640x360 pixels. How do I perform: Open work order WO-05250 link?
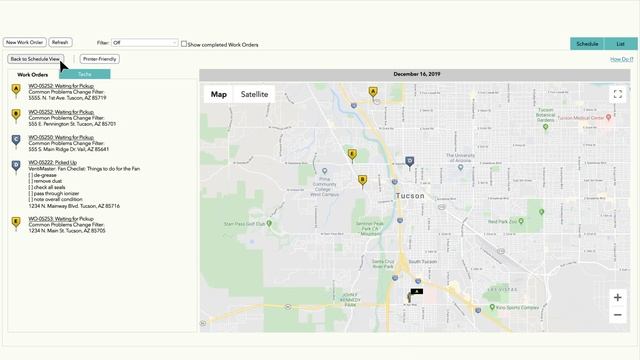tap(61, 138)
